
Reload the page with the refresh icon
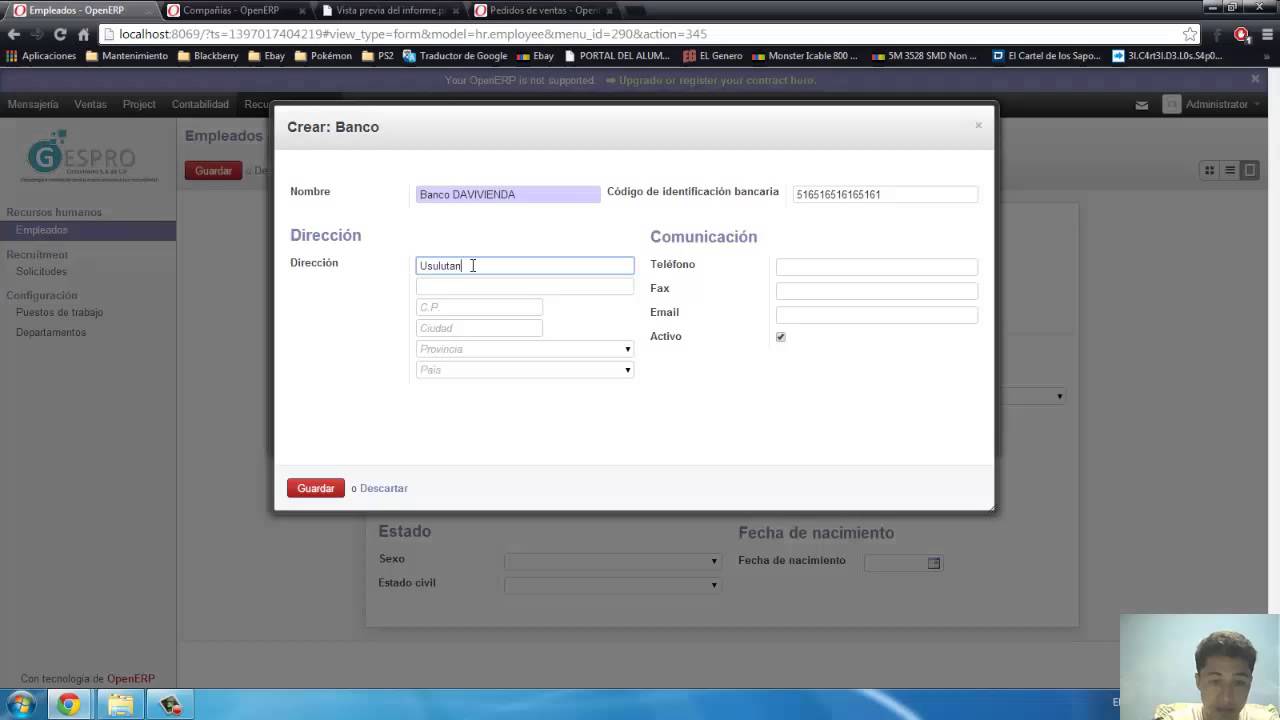60,34
